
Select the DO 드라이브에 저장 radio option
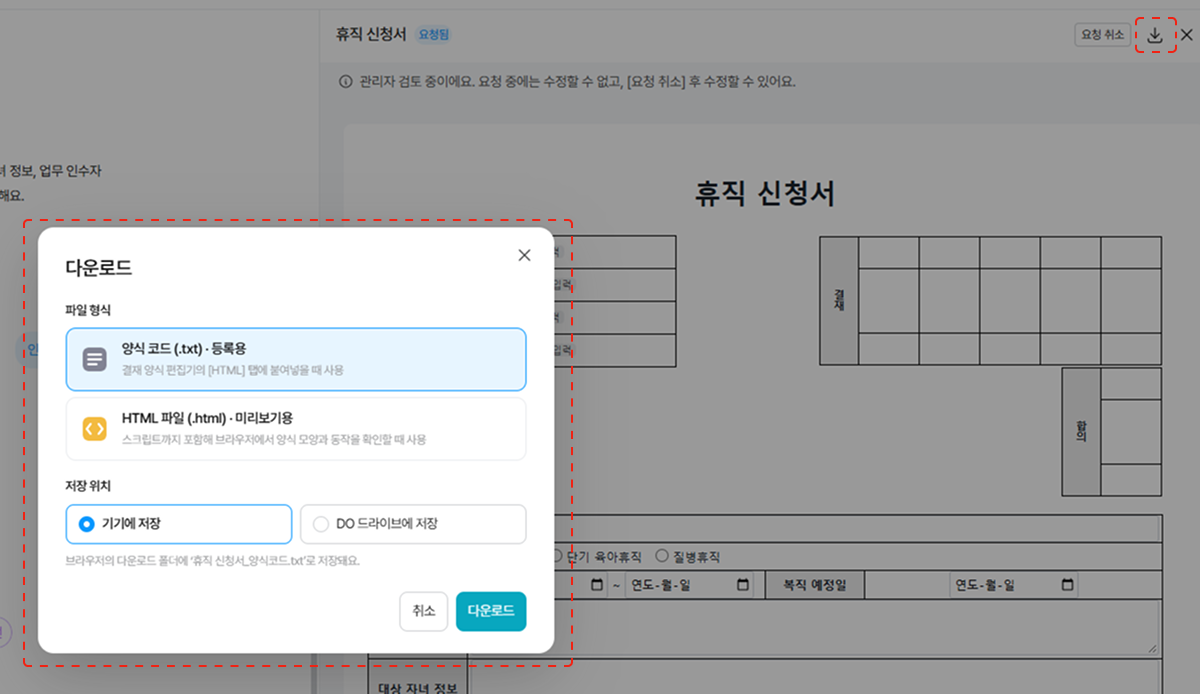pyautogui.click(x=413, y=523)
